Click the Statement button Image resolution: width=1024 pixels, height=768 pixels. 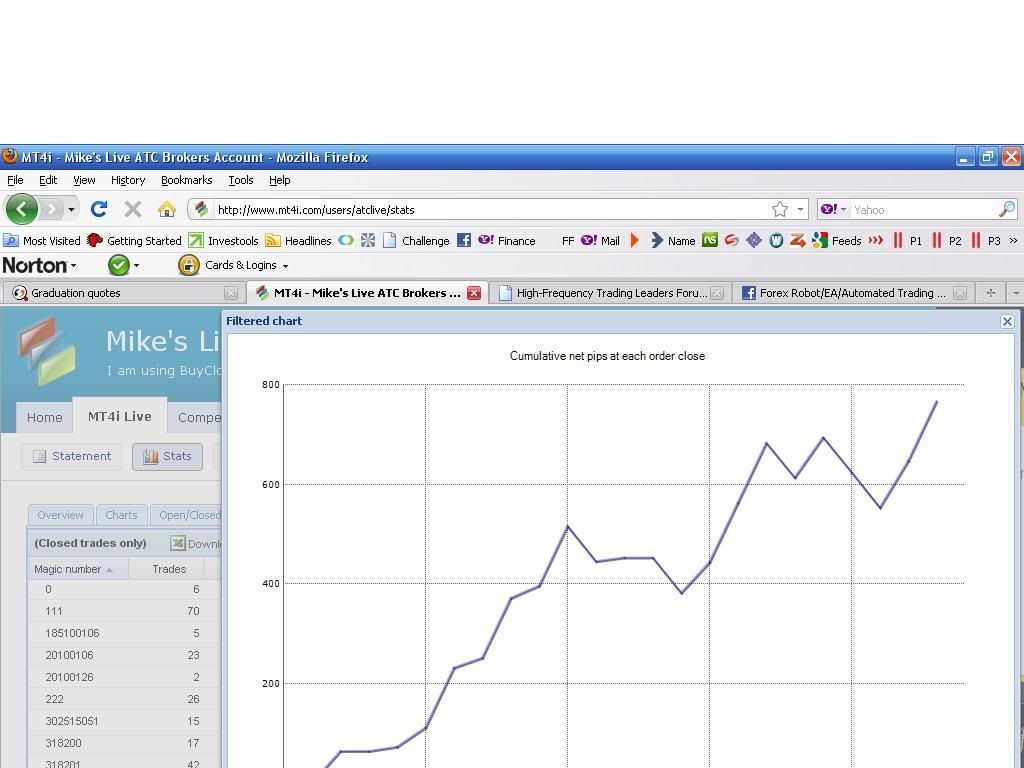tap(71, 456)
